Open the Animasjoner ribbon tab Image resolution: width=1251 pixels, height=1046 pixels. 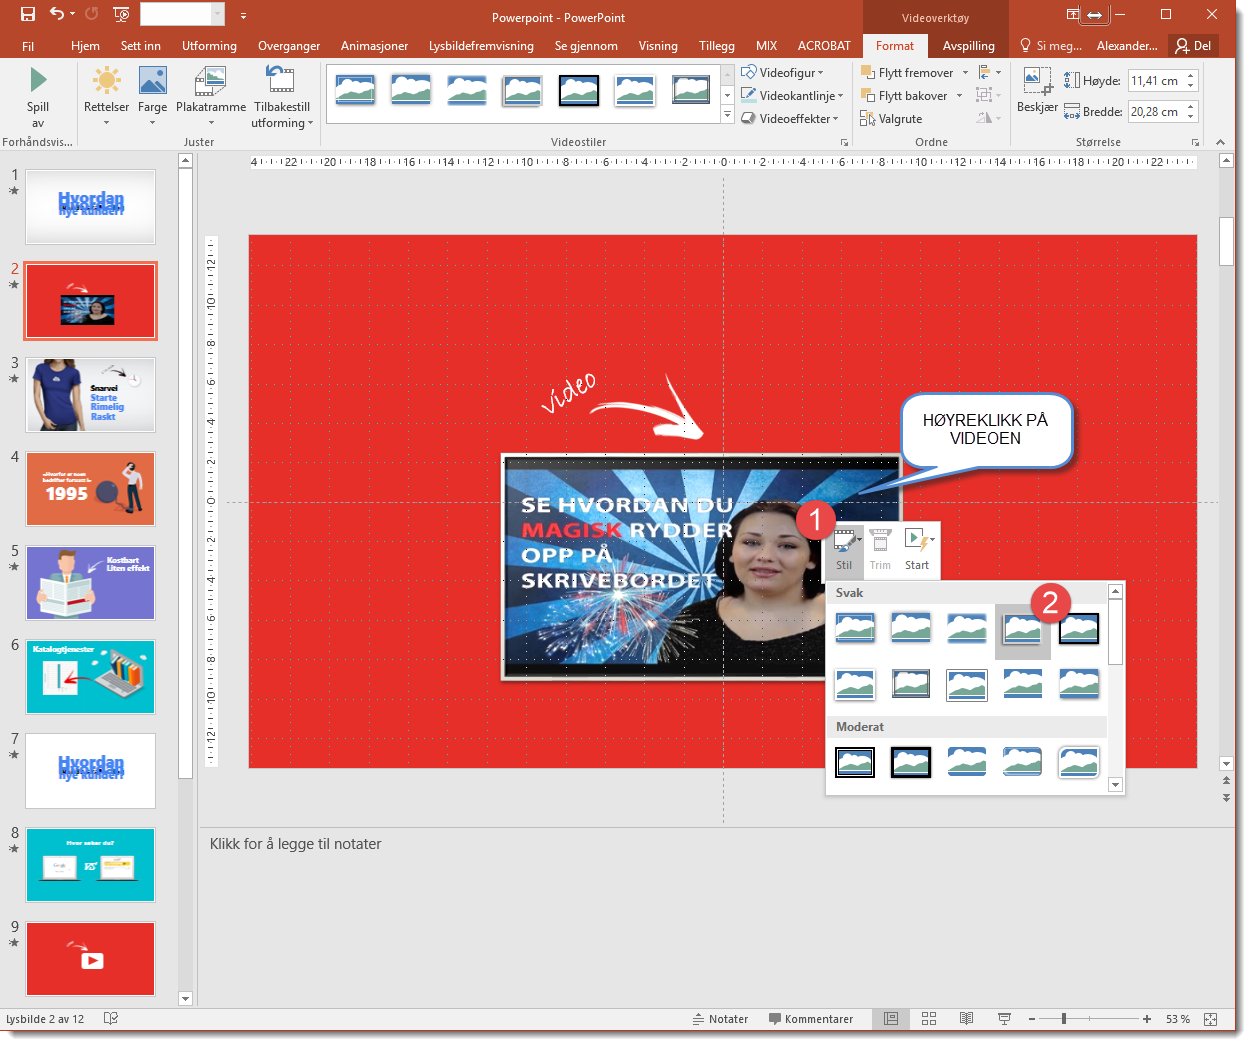point(374,46)
